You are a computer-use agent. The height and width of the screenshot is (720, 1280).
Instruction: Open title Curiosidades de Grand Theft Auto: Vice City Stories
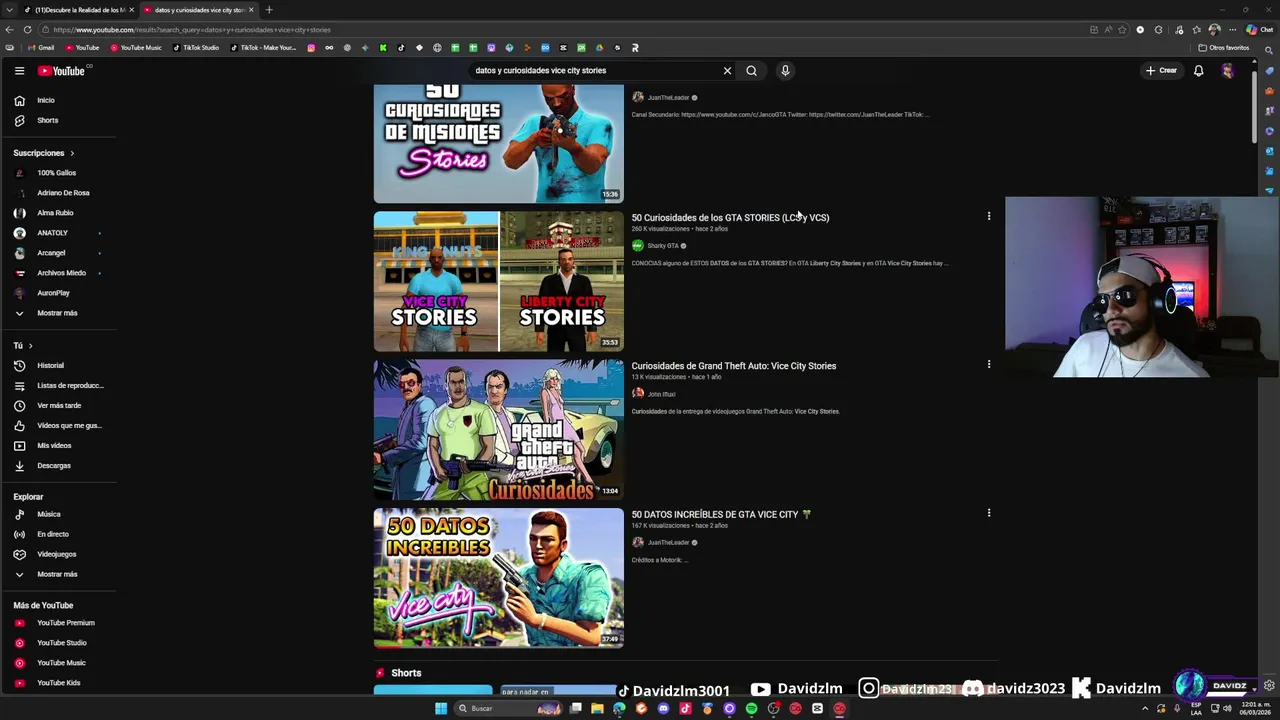point(733,366)
